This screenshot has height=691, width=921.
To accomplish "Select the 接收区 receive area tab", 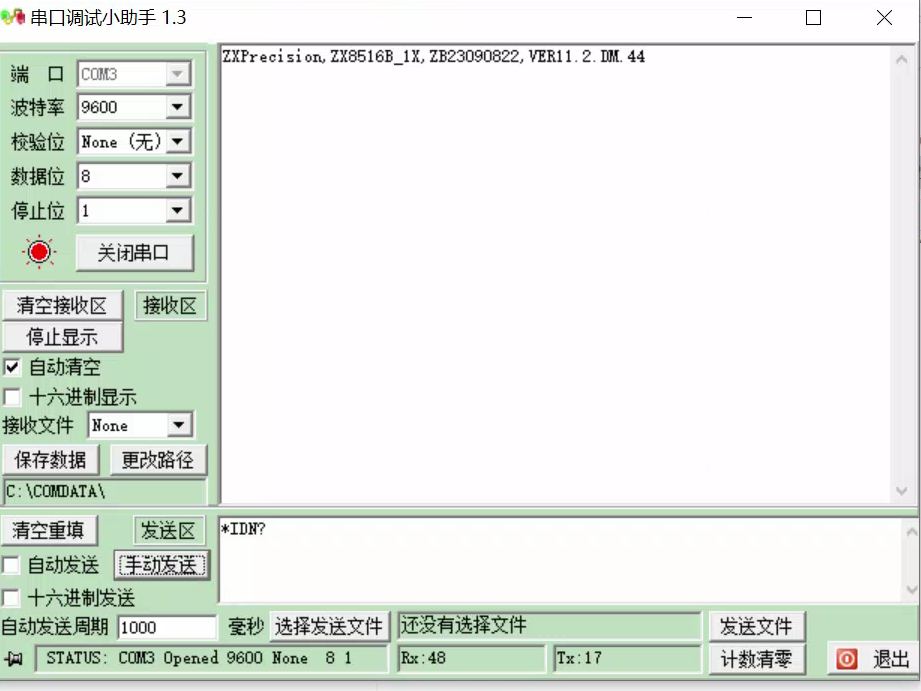I will [x=170, y=305].
